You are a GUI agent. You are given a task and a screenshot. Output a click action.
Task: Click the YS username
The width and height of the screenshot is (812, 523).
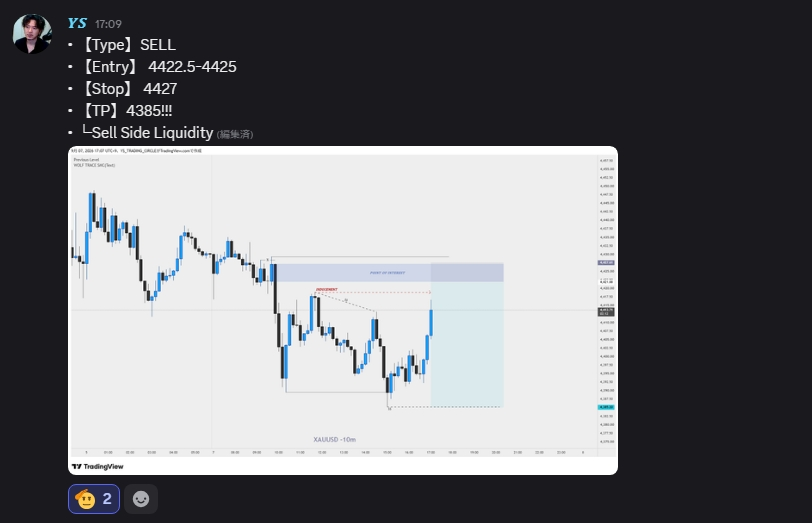77,23
